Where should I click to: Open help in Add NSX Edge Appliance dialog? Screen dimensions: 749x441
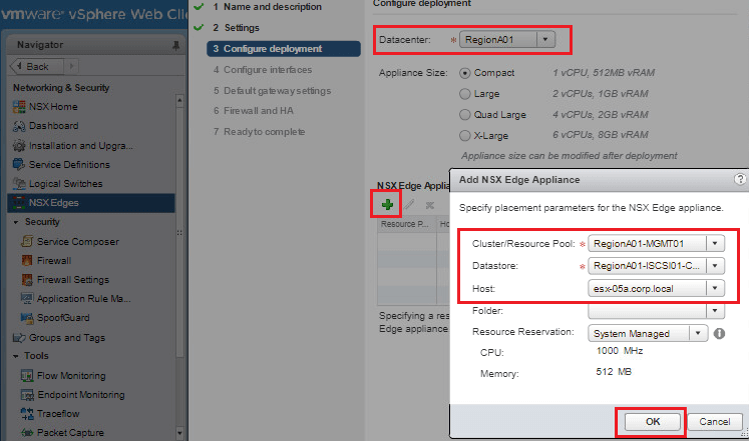740,179
